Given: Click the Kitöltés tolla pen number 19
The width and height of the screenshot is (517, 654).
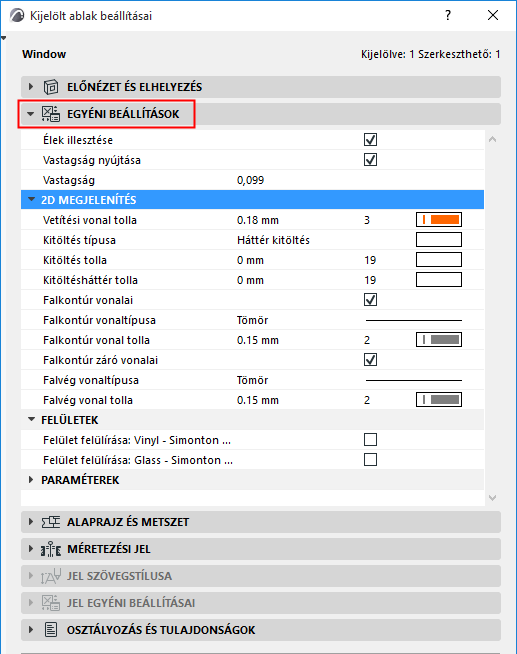Looking at the screenshot, I should click(x=370, y=260).
